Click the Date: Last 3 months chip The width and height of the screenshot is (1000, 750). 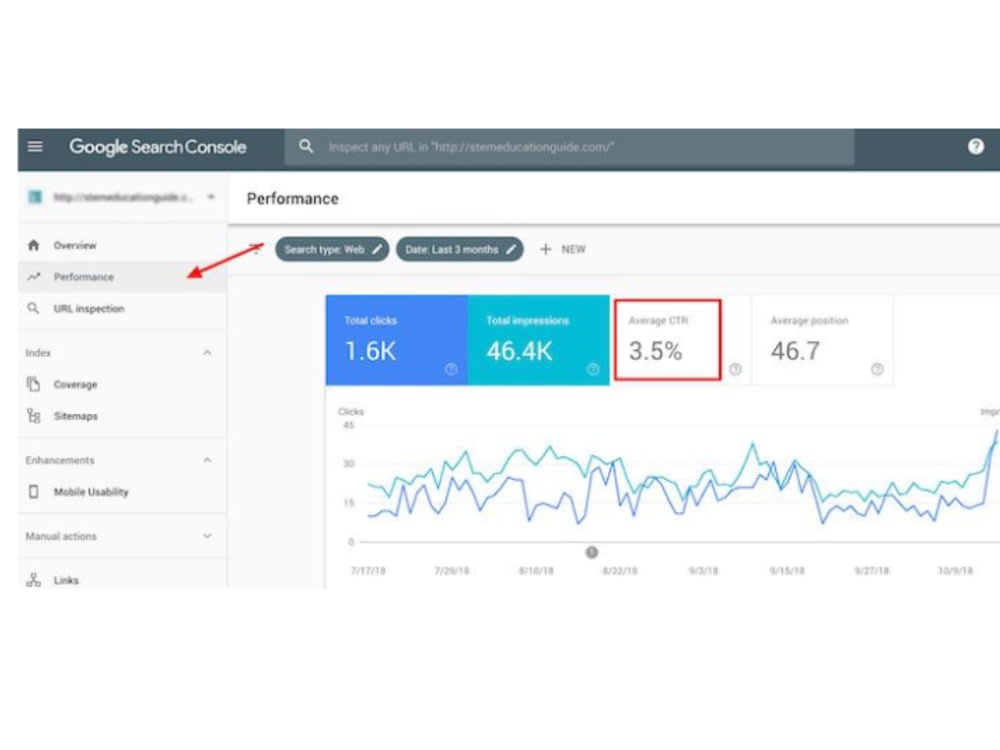pyautogui.click(x=460, y=249)
